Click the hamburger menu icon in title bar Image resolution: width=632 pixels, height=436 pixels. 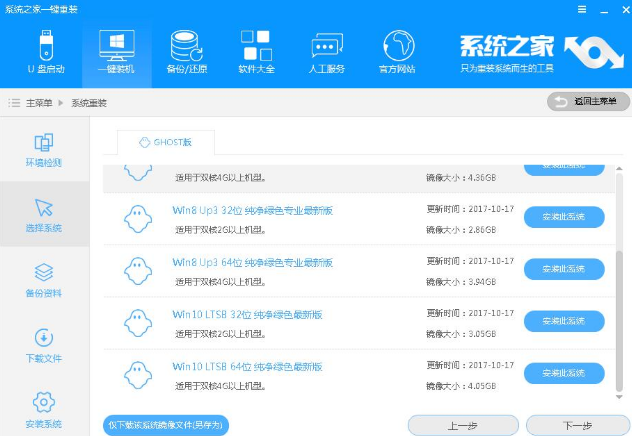click(x=582, y=9)
